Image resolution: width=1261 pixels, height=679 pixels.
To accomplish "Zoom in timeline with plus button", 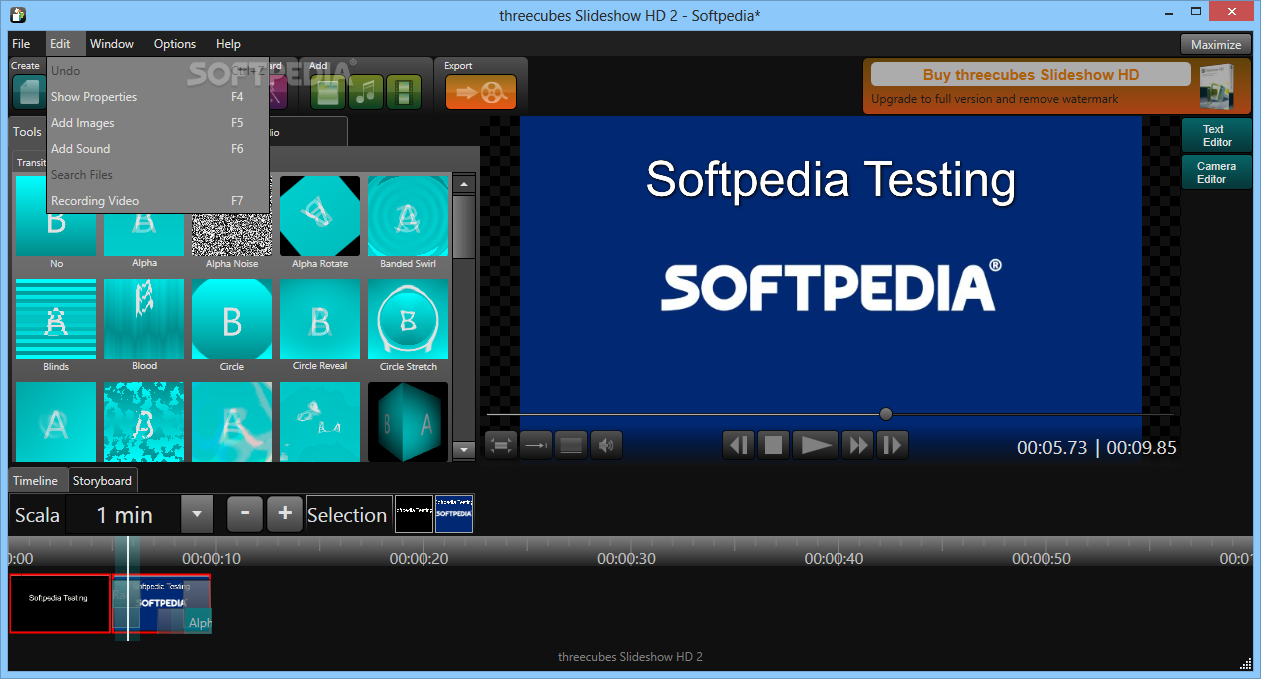I will [x=285, y=514].
